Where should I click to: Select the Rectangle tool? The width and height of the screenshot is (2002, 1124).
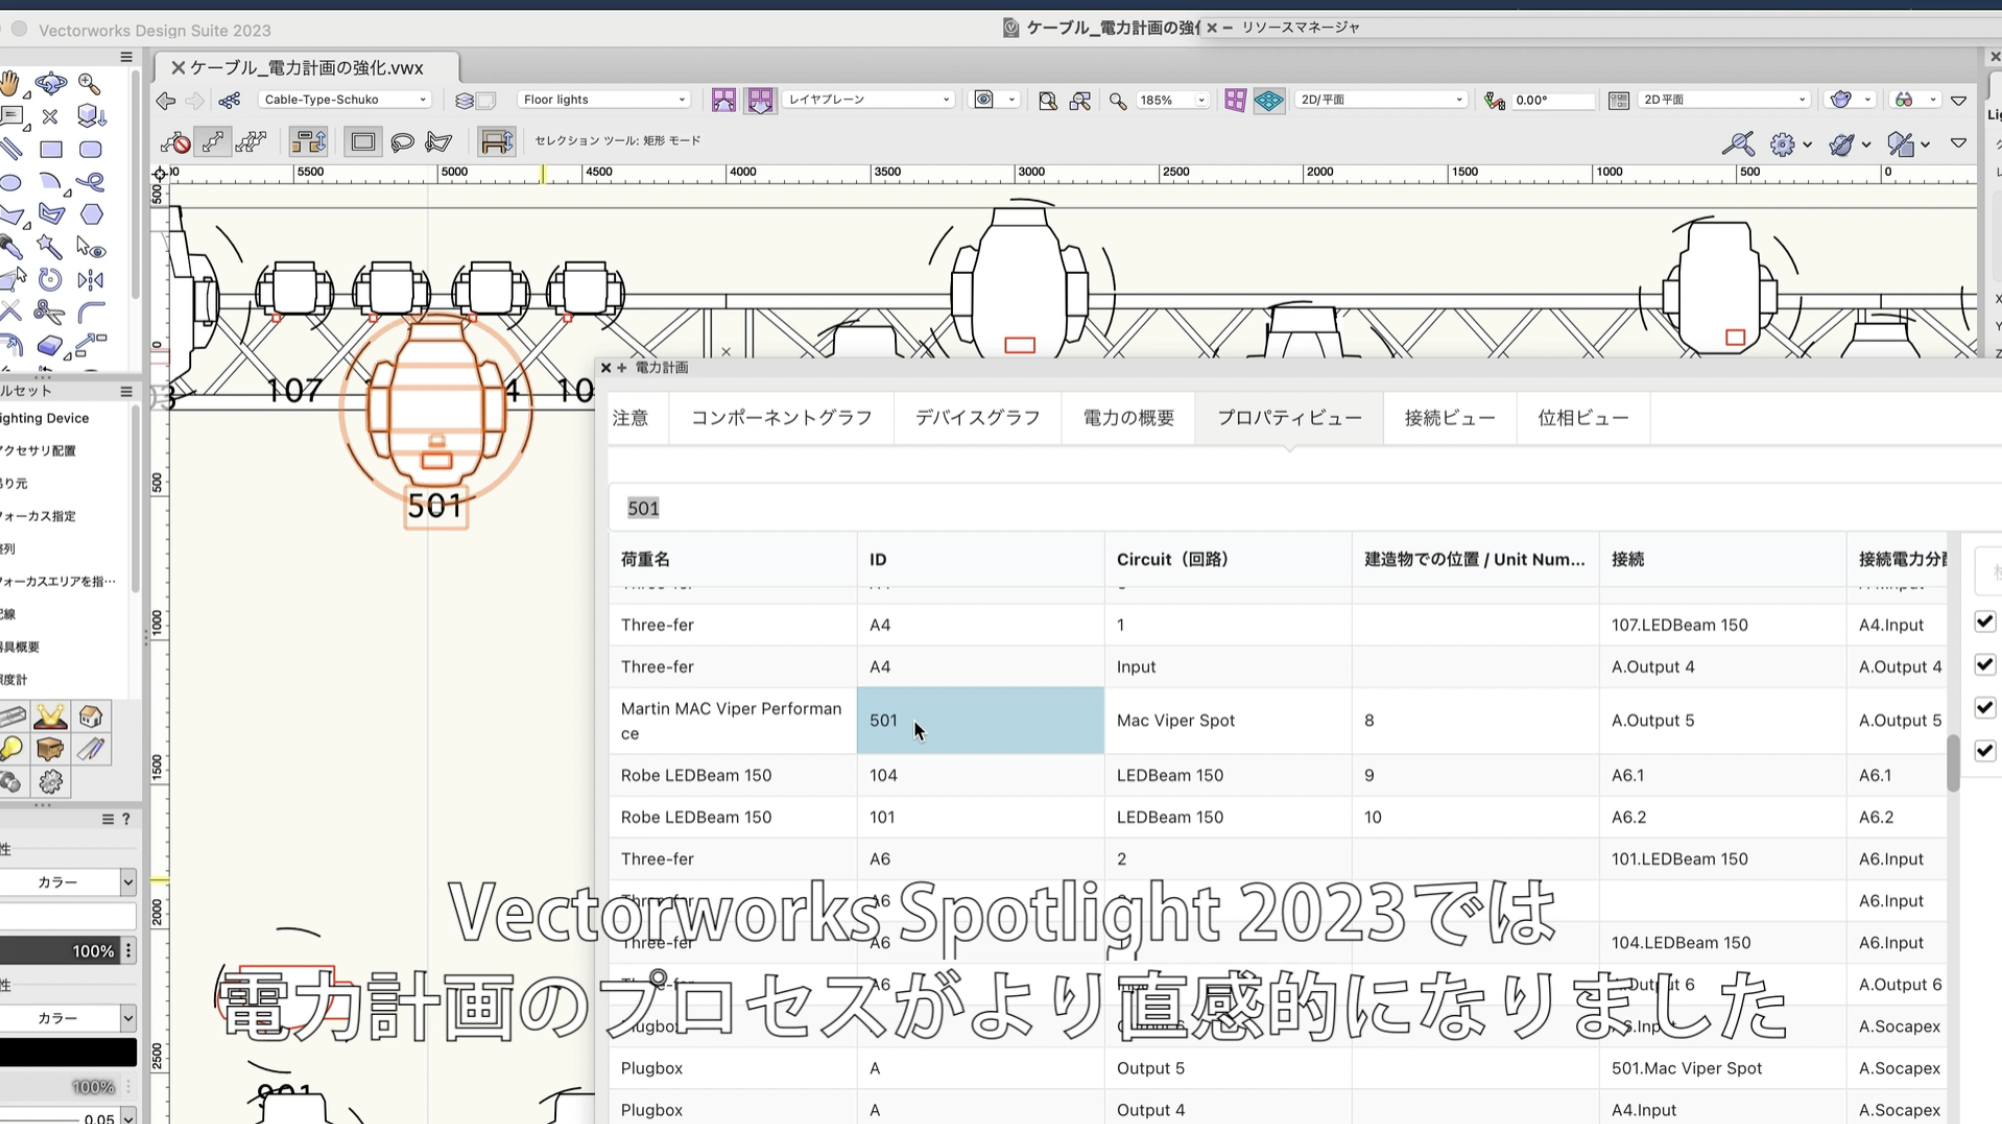51,150
